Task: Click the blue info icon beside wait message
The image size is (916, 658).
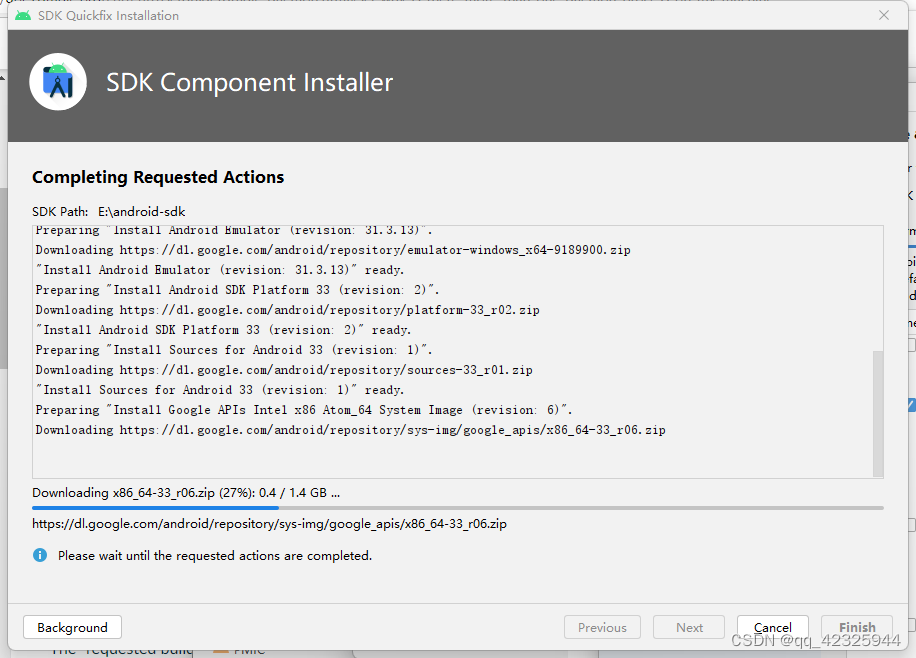Action: tap(40, 555)
